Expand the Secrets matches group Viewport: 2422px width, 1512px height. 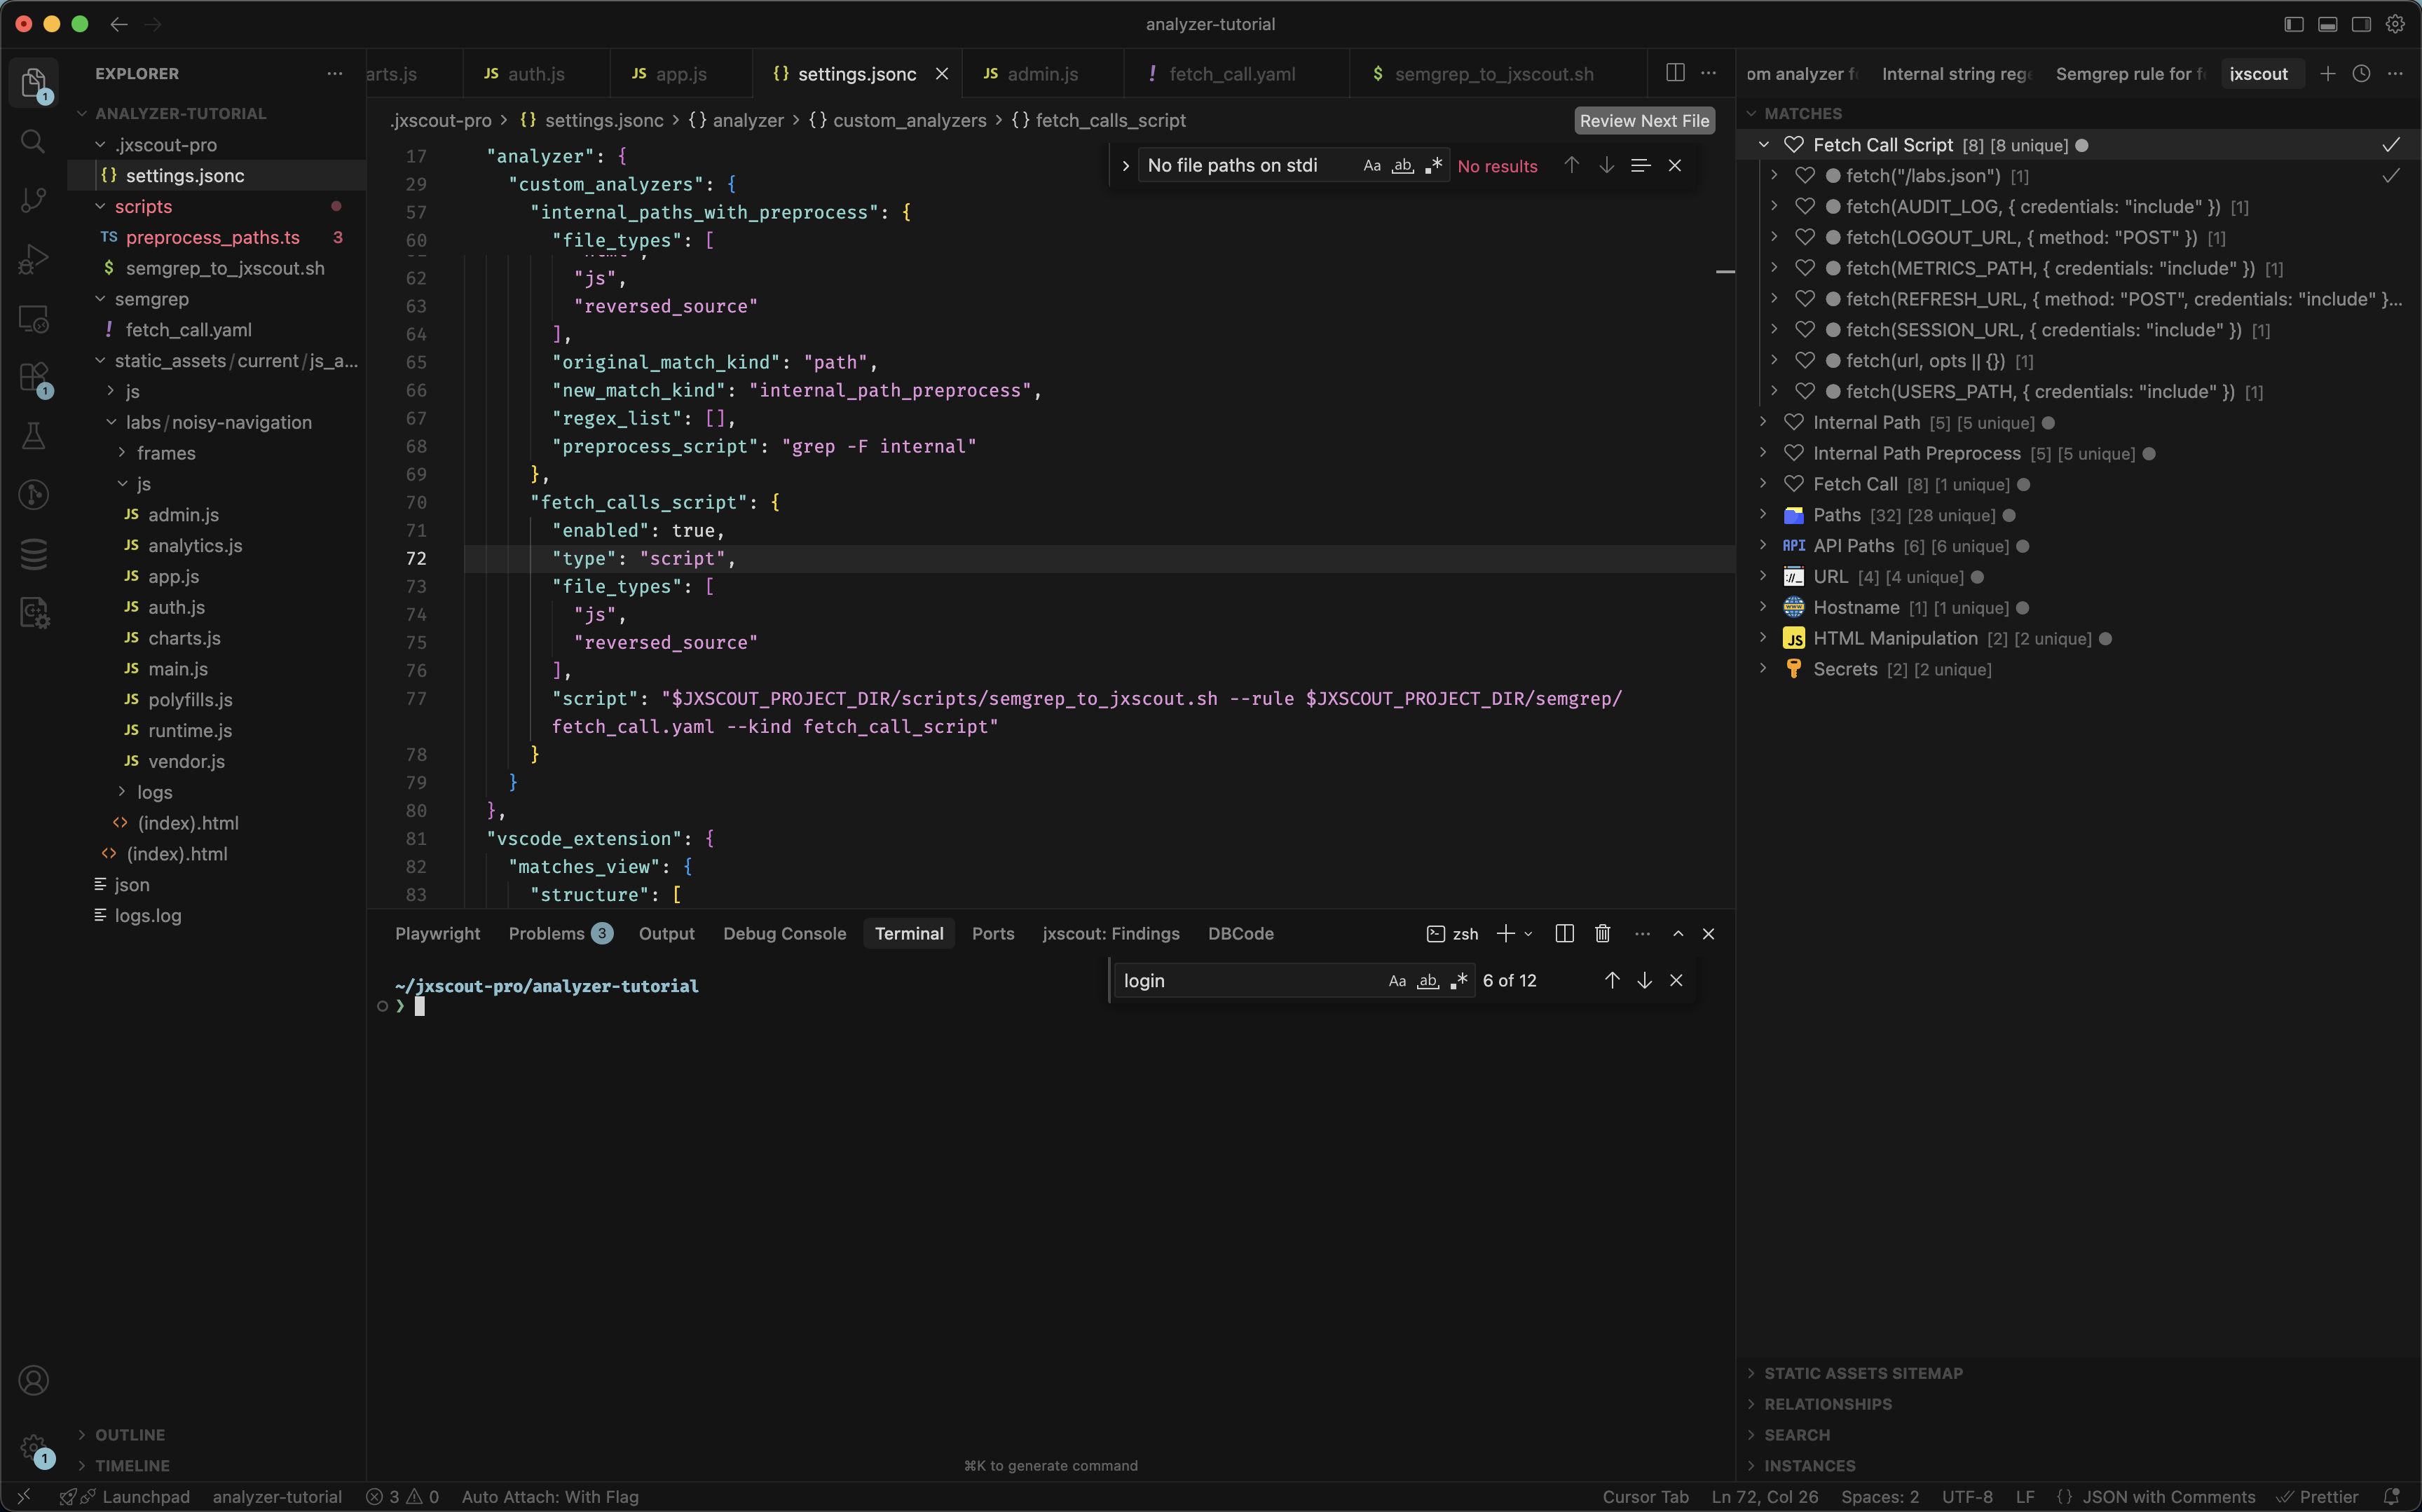click(x=1764, y=669)
